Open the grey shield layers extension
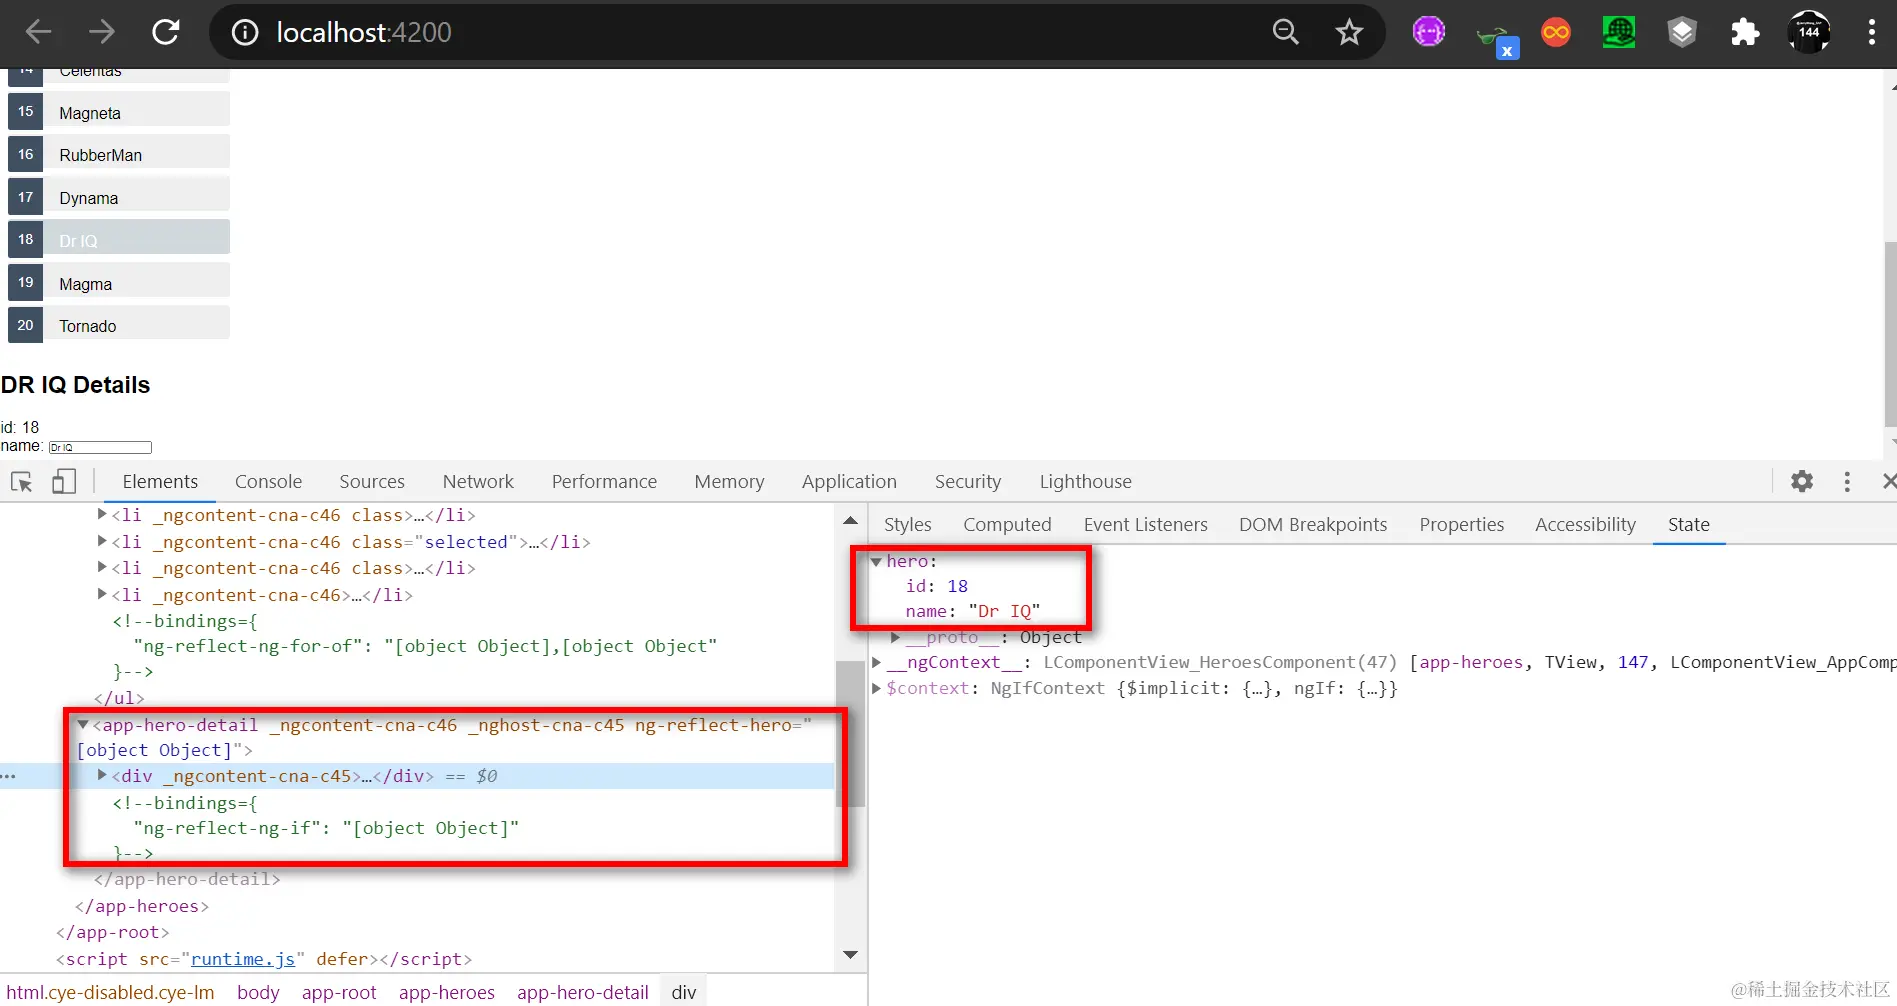This screenshot has width=1897, height=1006. tap(1682, 33)
